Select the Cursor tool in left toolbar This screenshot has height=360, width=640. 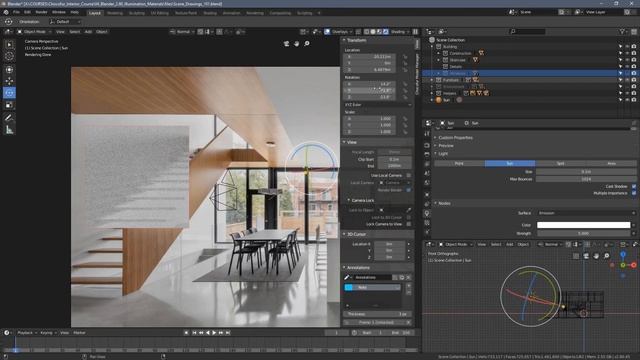point(9,56)
